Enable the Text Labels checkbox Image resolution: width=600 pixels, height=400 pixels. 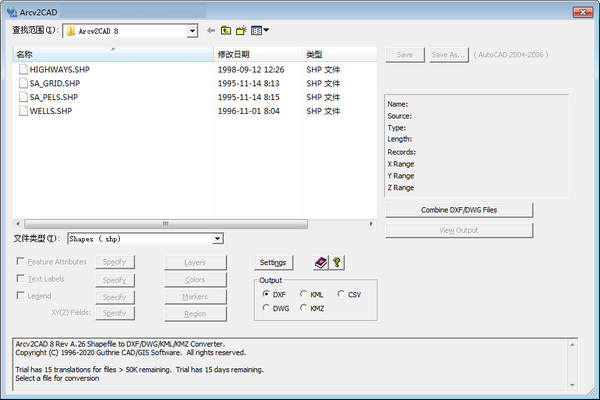point(21,278)
